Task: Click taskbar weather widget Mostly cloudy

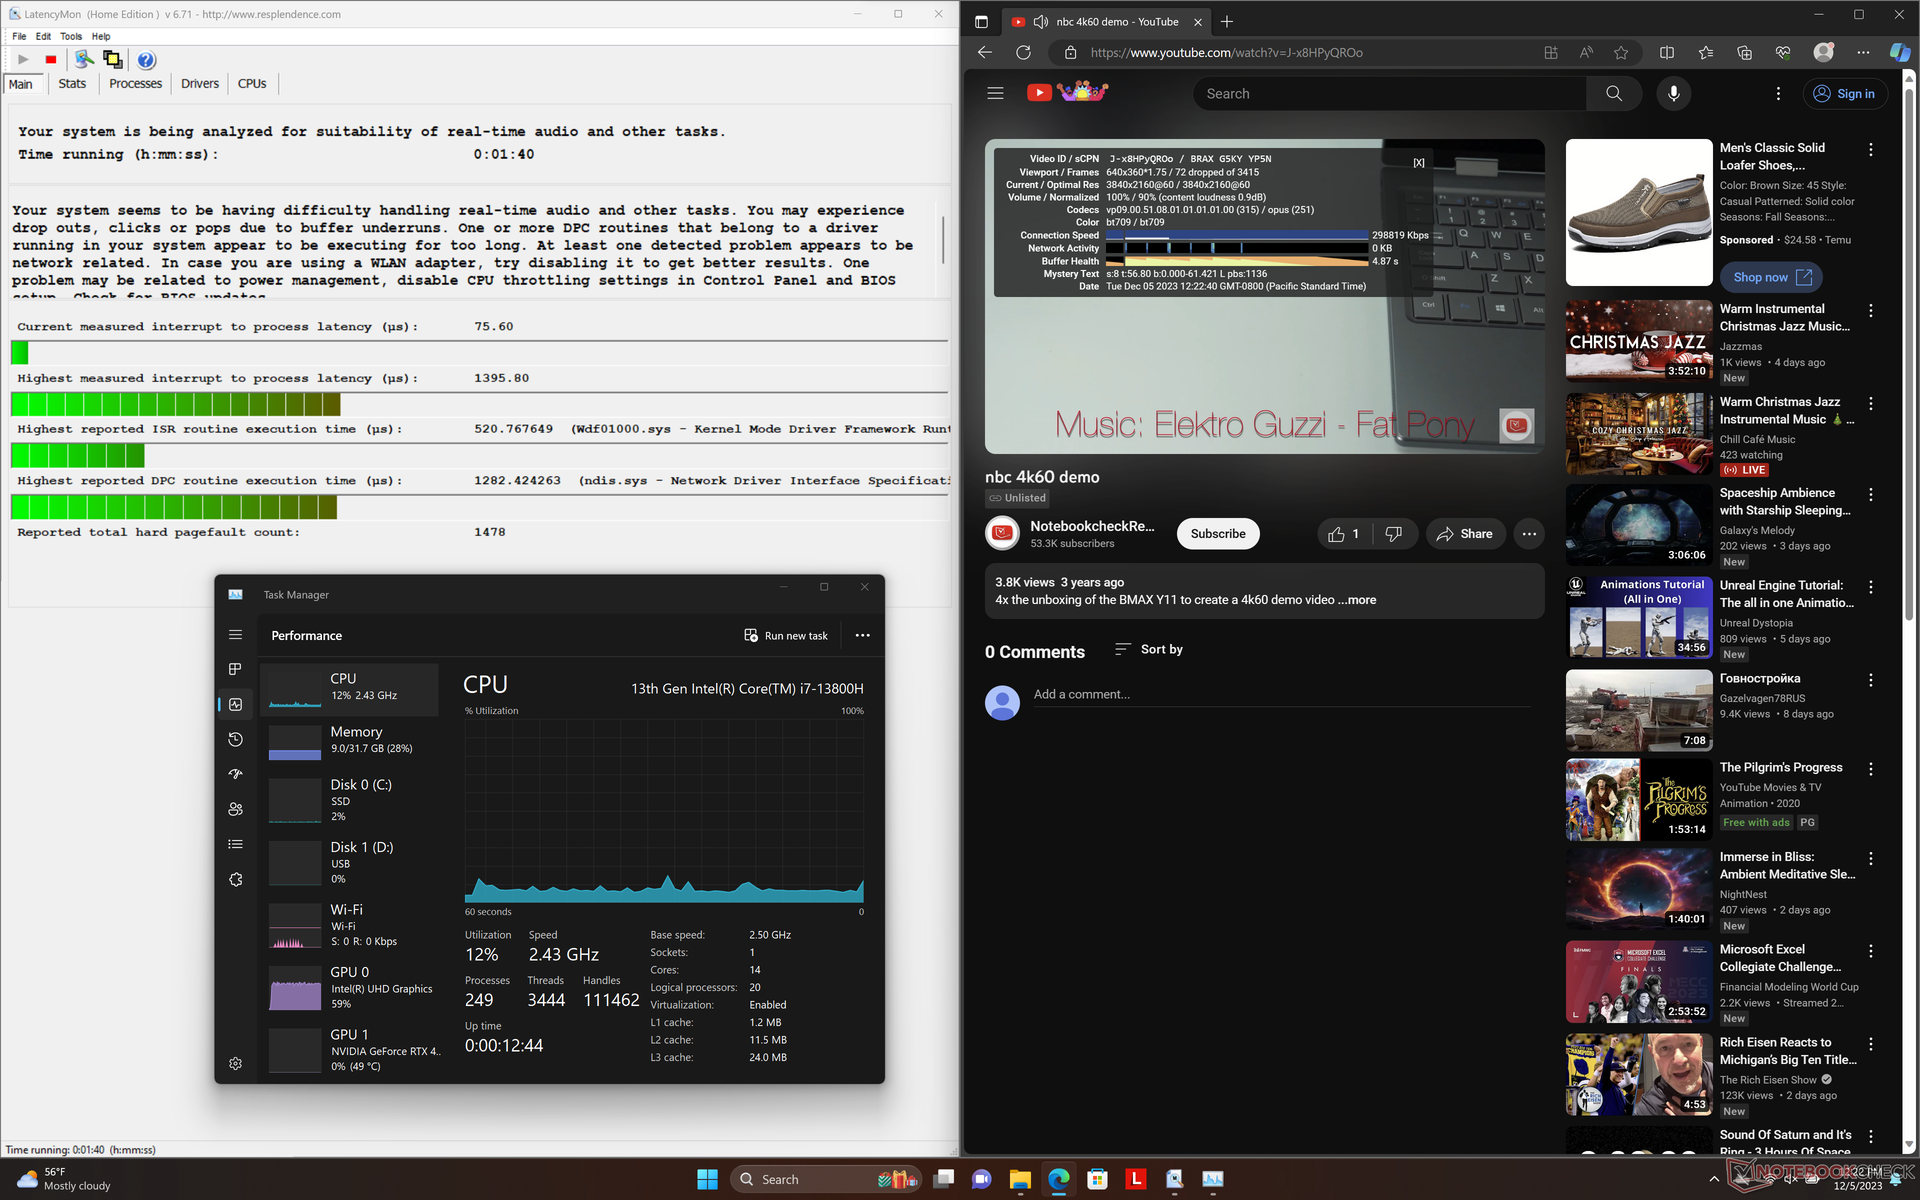Action: (65, 1179)
